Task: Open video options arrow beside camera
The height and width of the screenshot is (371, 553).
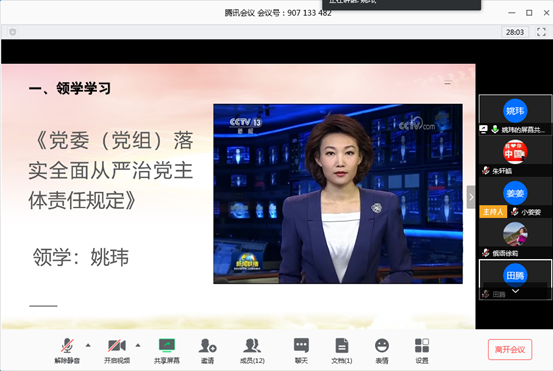Action: [138, 345]
